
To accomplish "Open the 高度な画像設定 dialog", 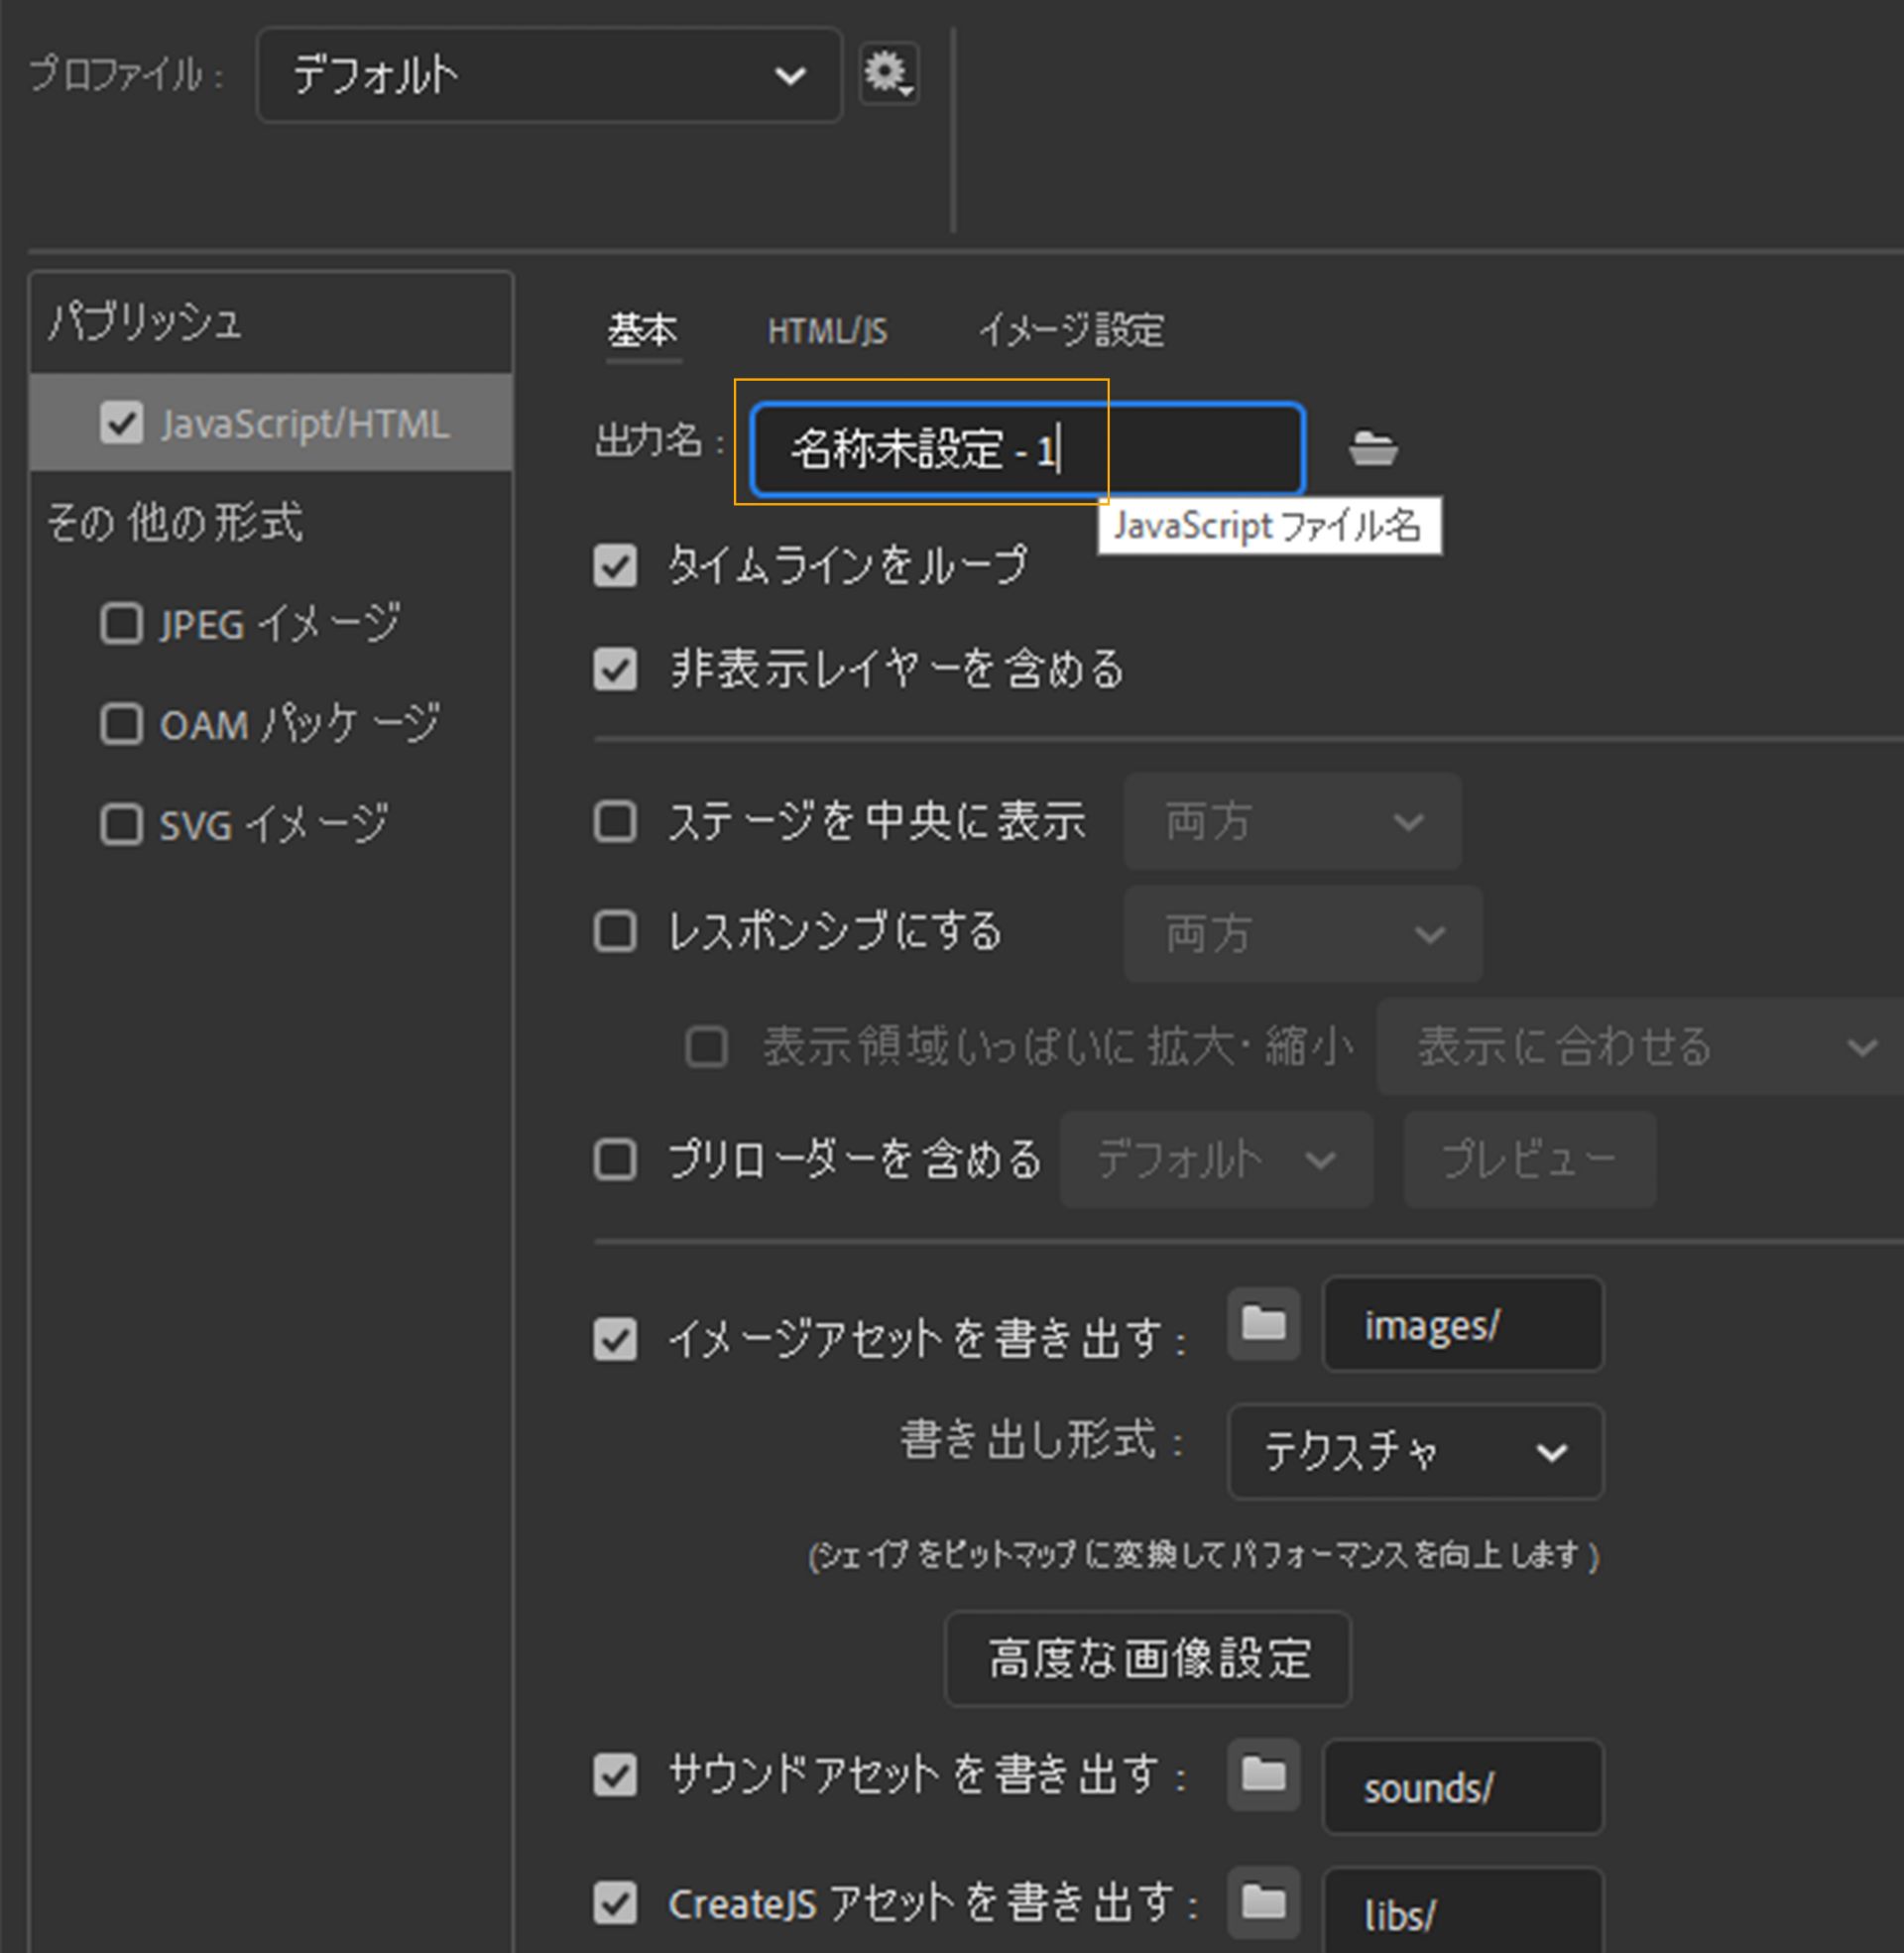I will [1146, 1658].
